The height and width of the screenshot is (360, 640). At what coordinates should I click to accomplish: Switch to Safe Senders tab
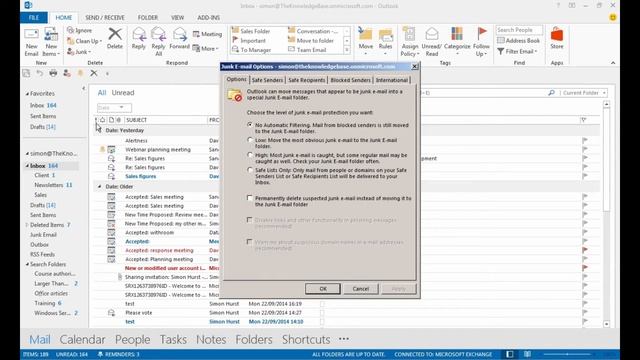point(267,80)
